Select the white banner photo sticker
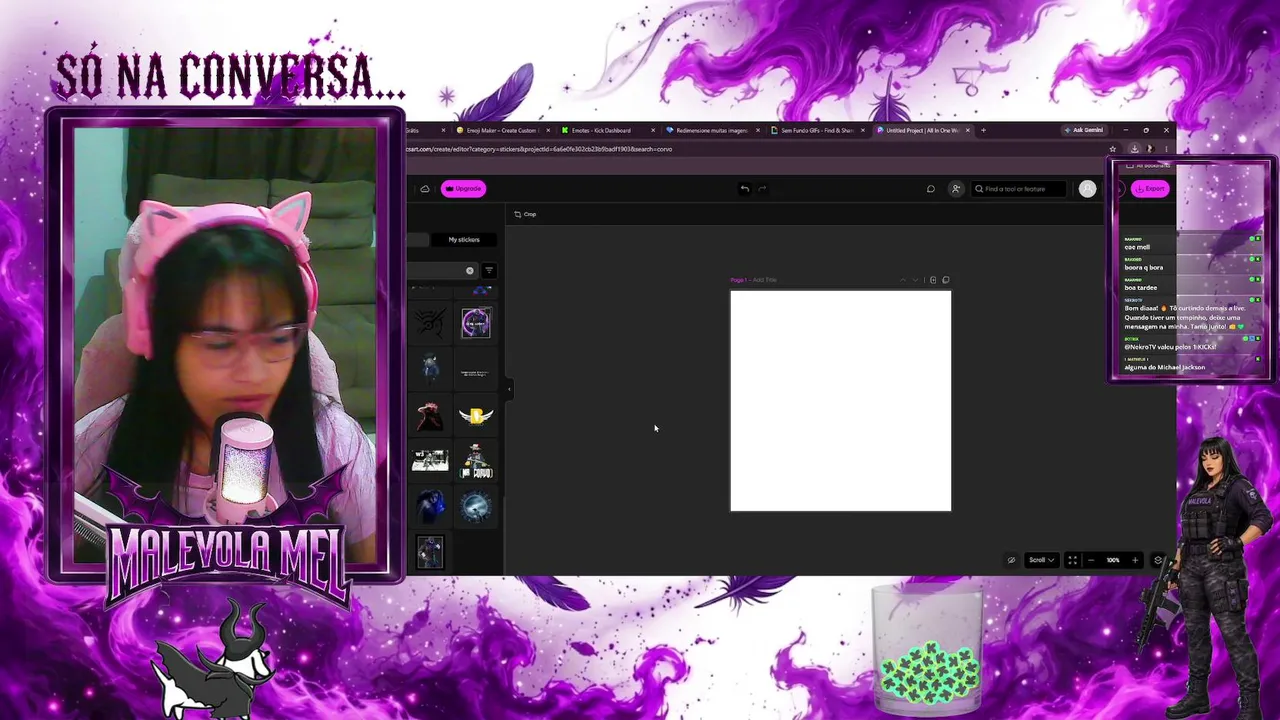 click(x=430, y=460)
